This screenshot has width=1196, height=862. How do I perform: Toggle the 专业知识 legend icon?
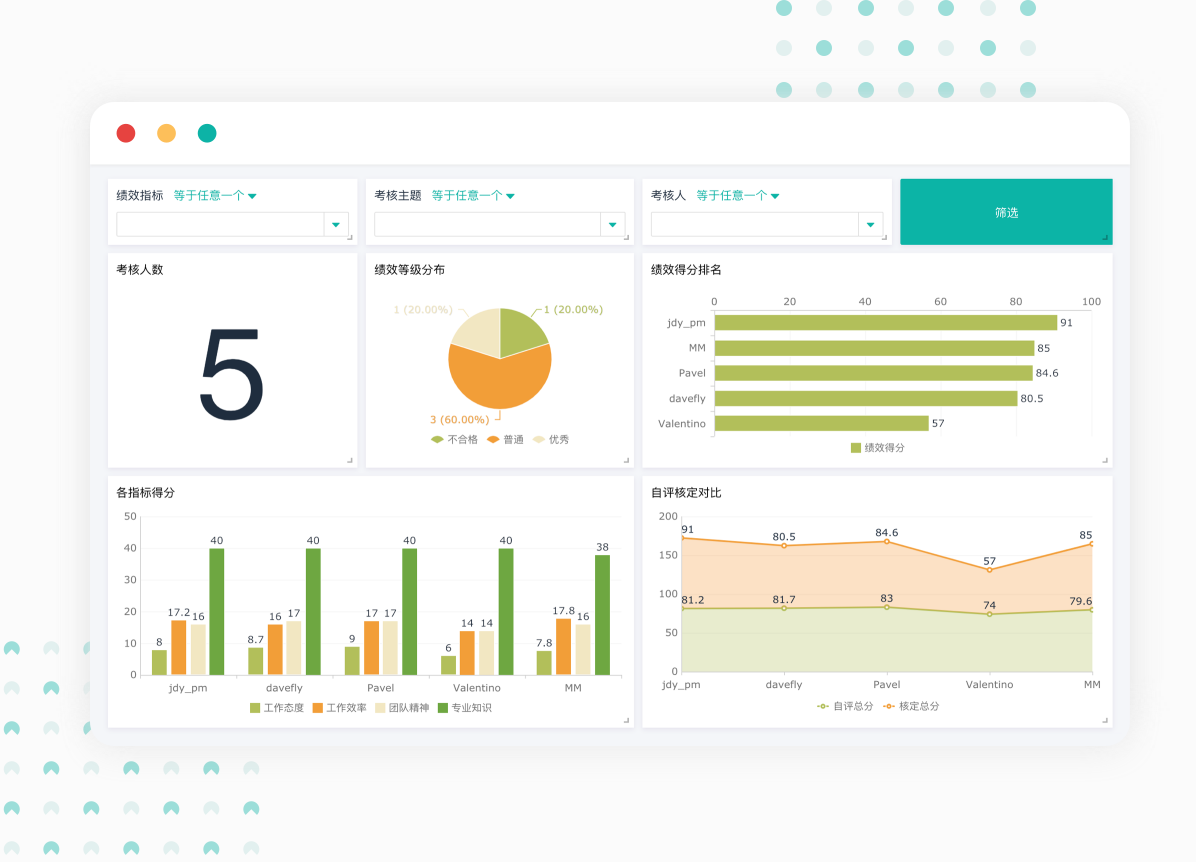pyautogui.click(x=443, y=708)
